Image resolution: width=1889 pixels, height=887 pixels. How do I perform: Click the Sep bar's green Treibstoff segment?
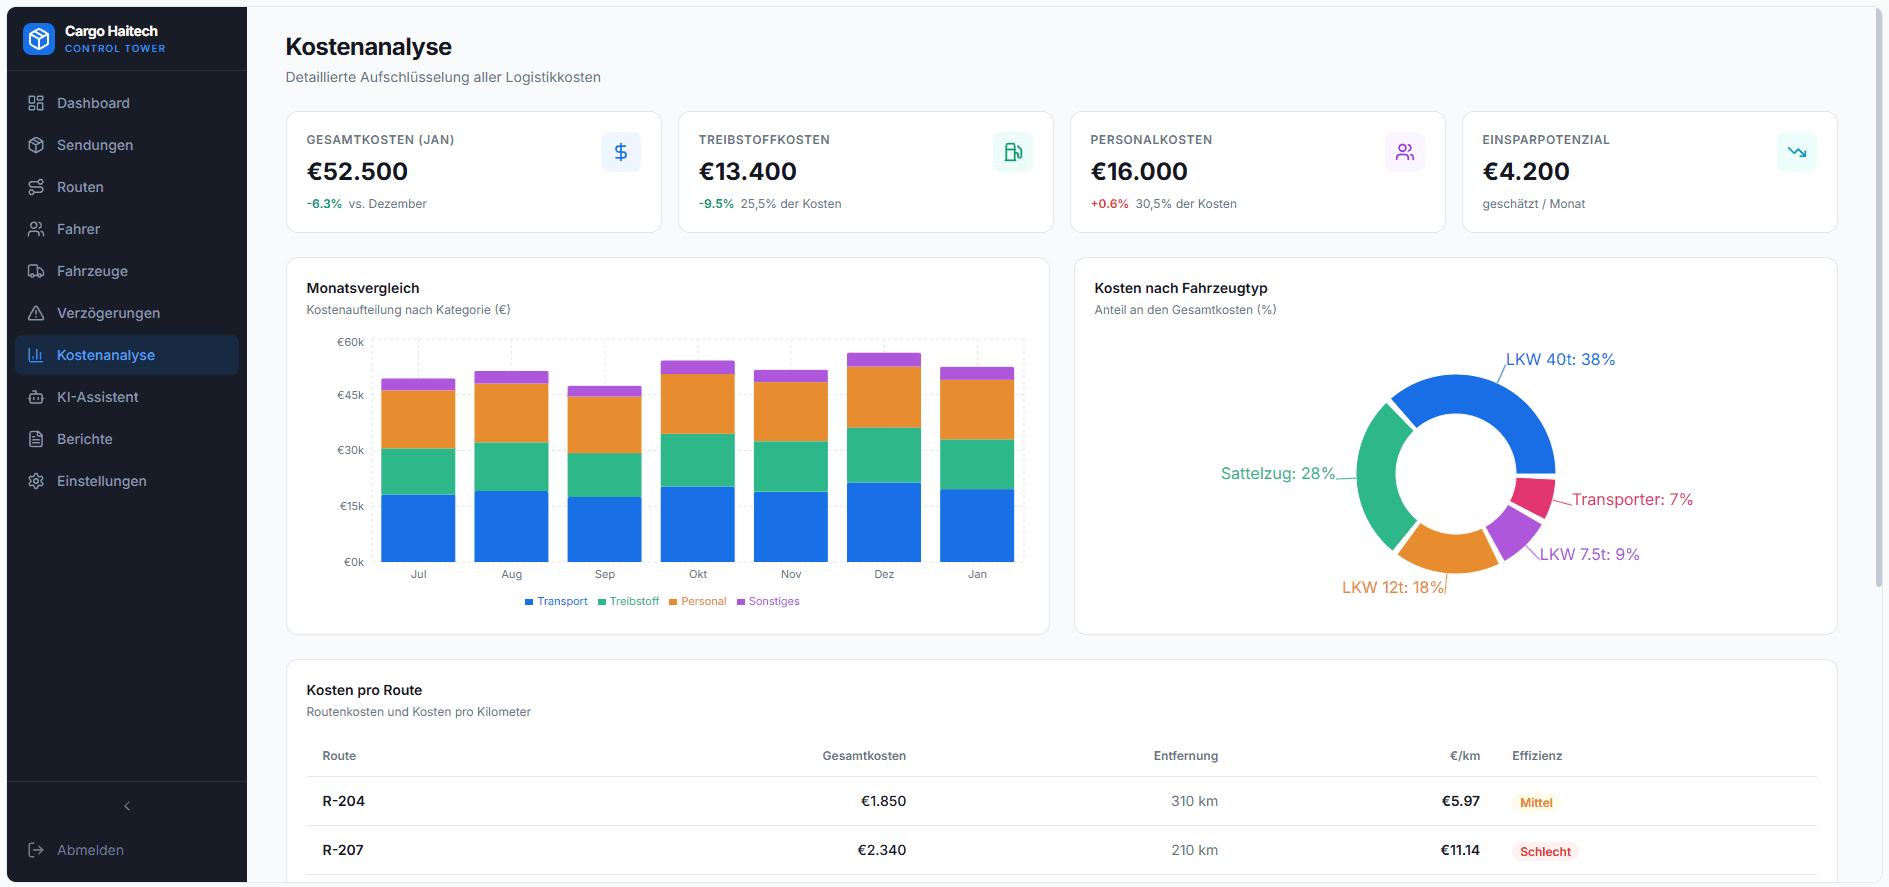pos(605,475)
